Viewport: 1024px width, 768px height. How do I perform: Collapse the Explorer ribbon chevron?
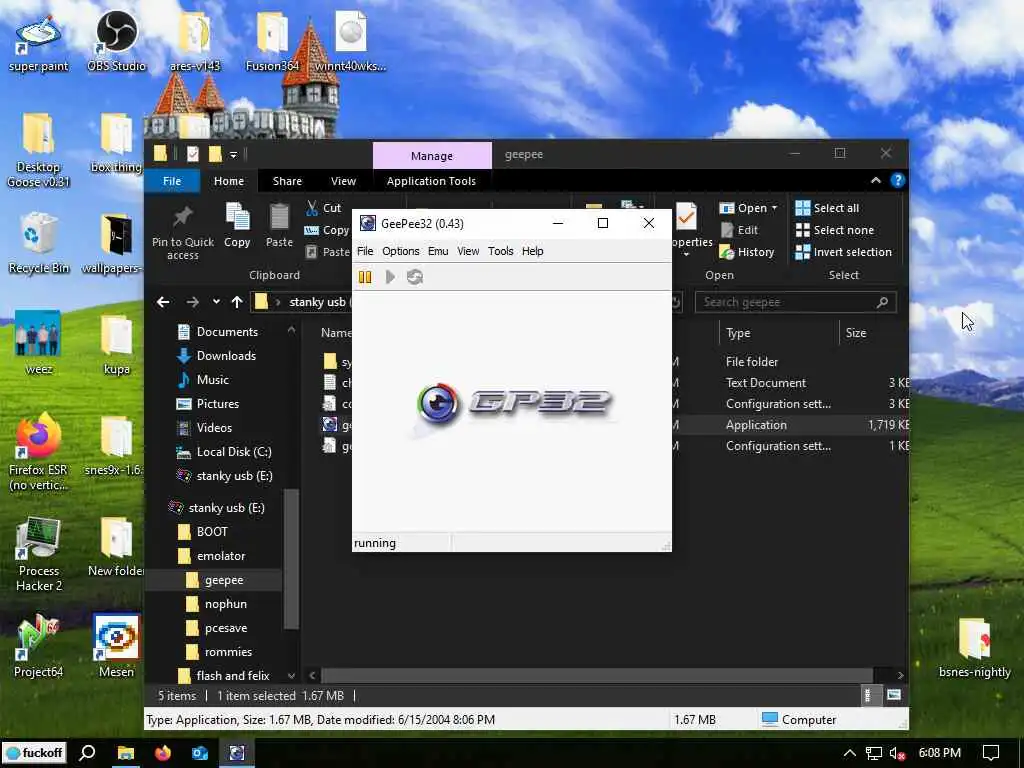[876, 180]
